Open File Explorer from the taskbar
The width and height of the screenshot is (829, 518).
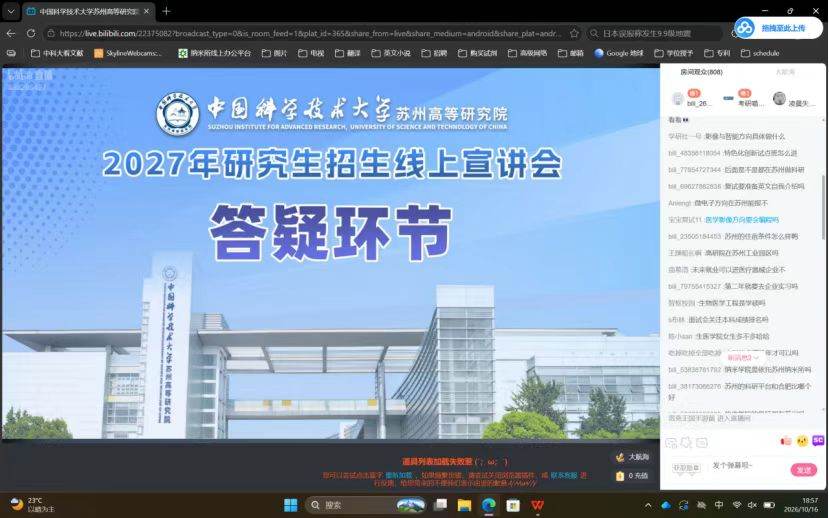point(464,505)
